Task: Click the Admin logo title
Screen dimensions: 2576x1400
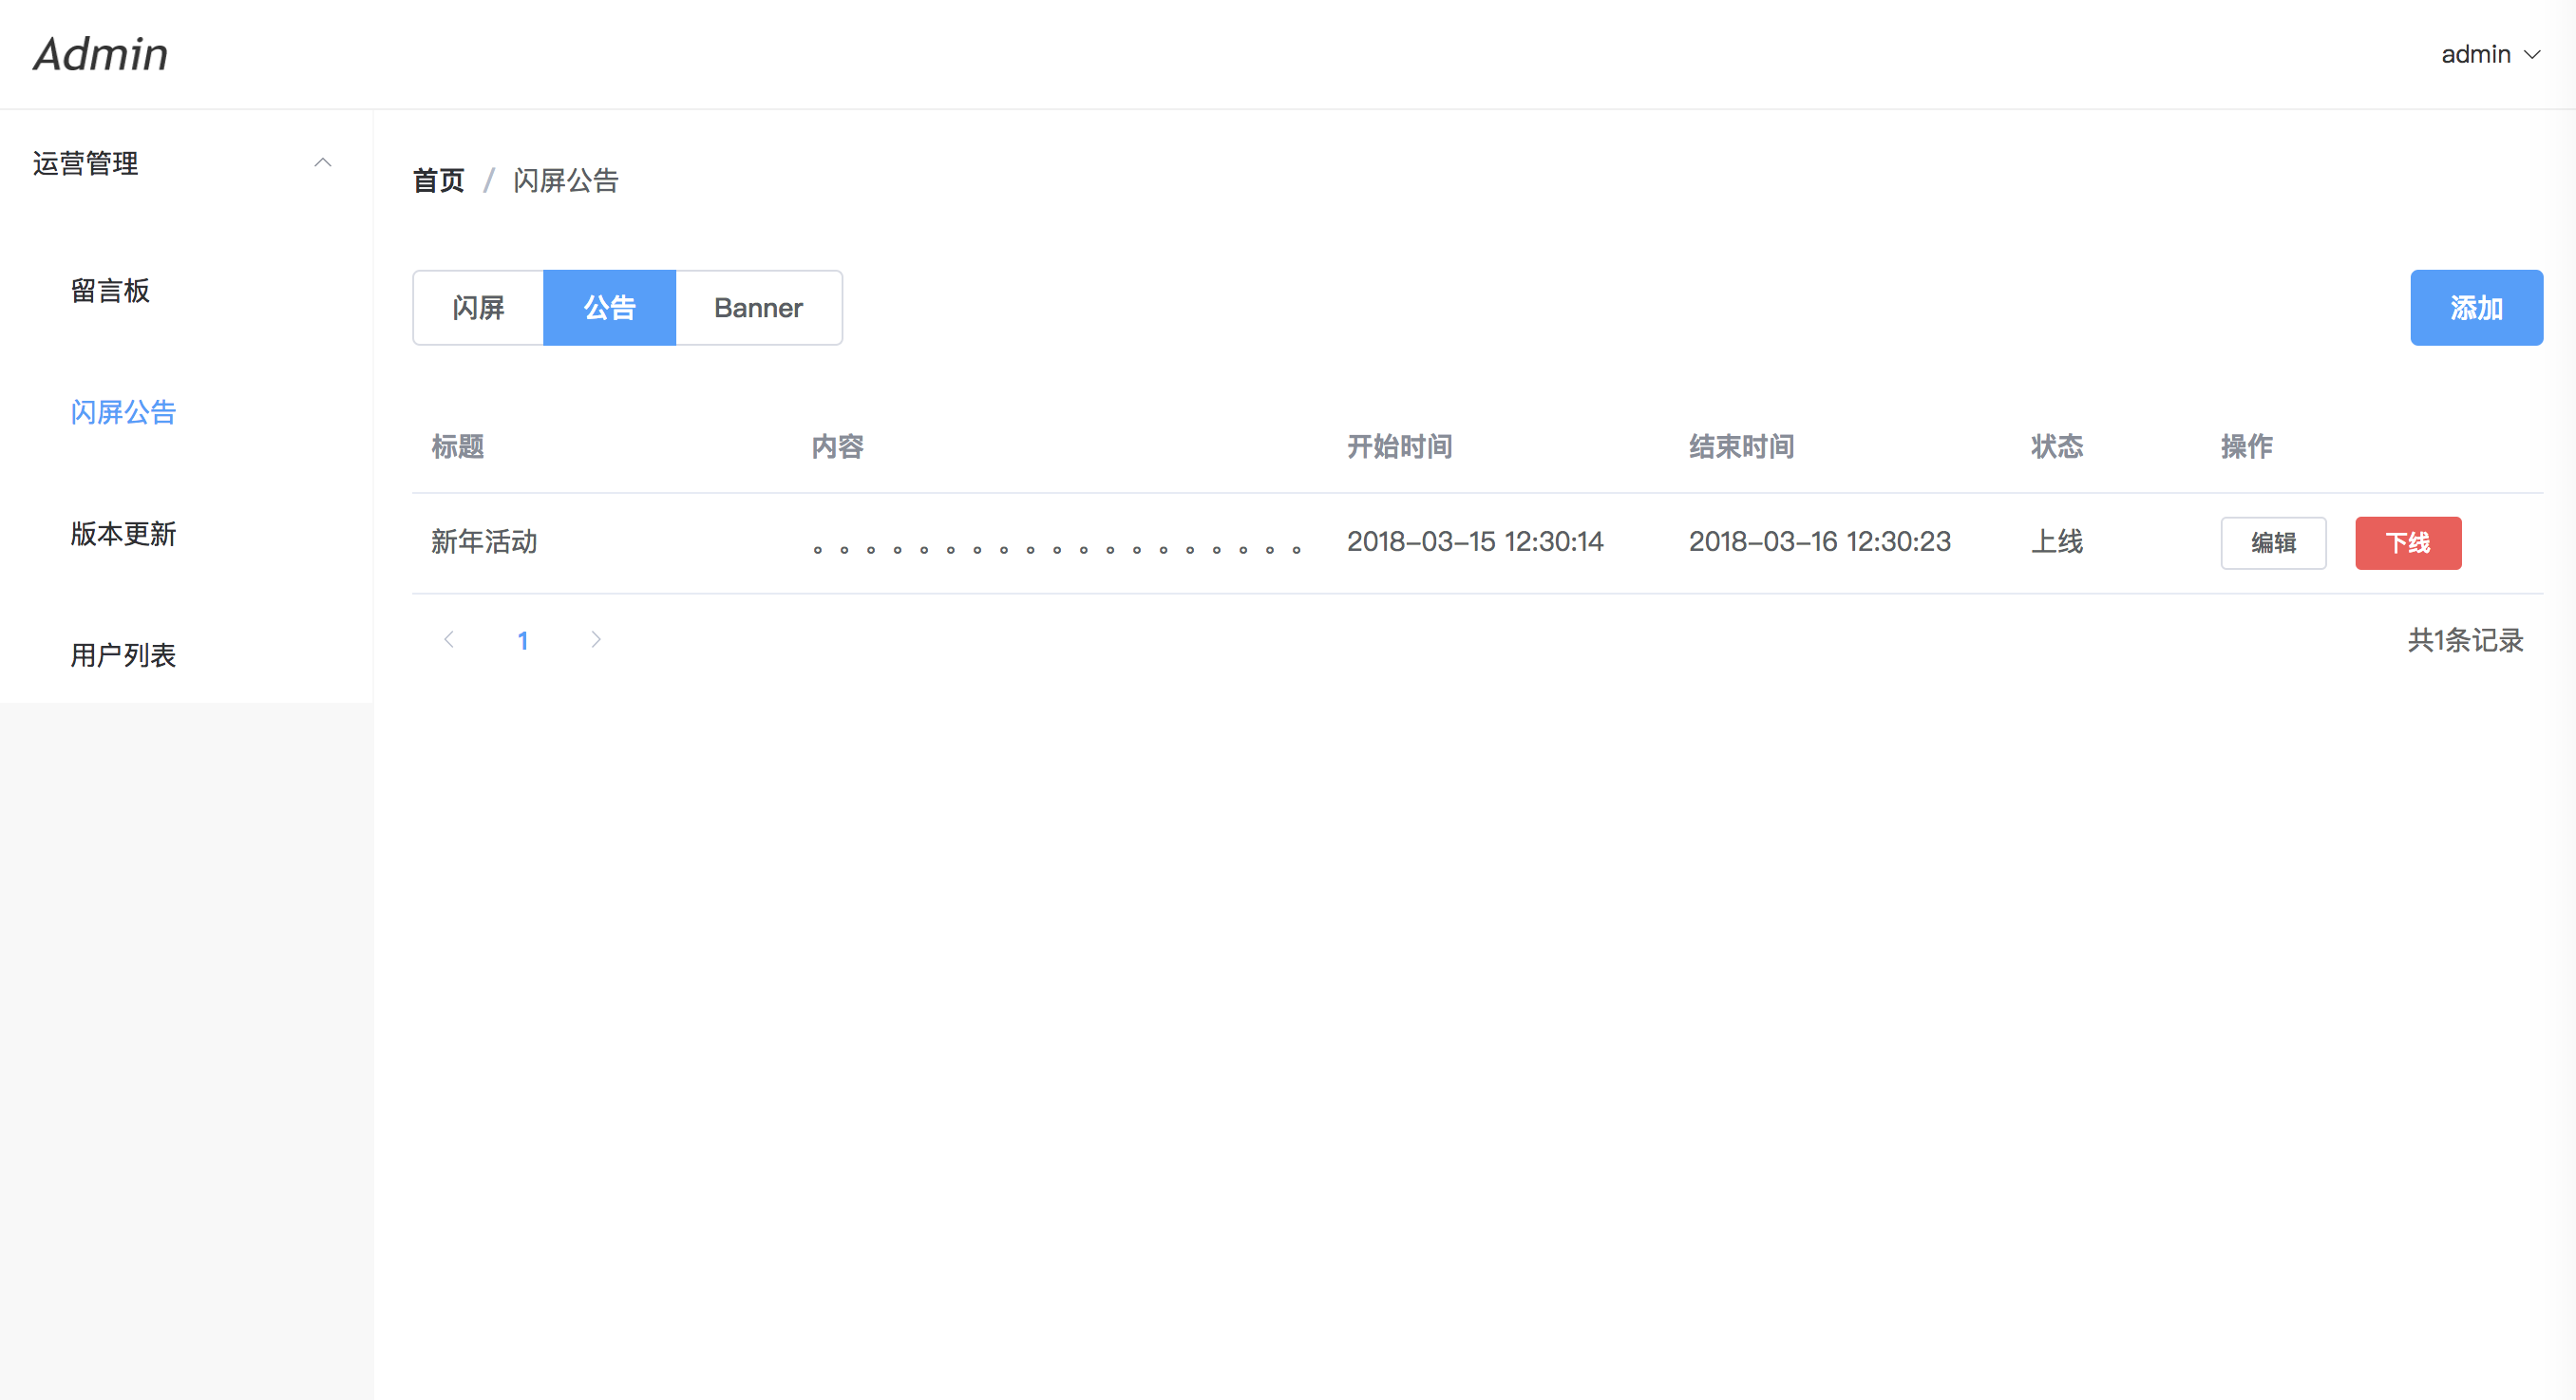Action: click(101, 54)
